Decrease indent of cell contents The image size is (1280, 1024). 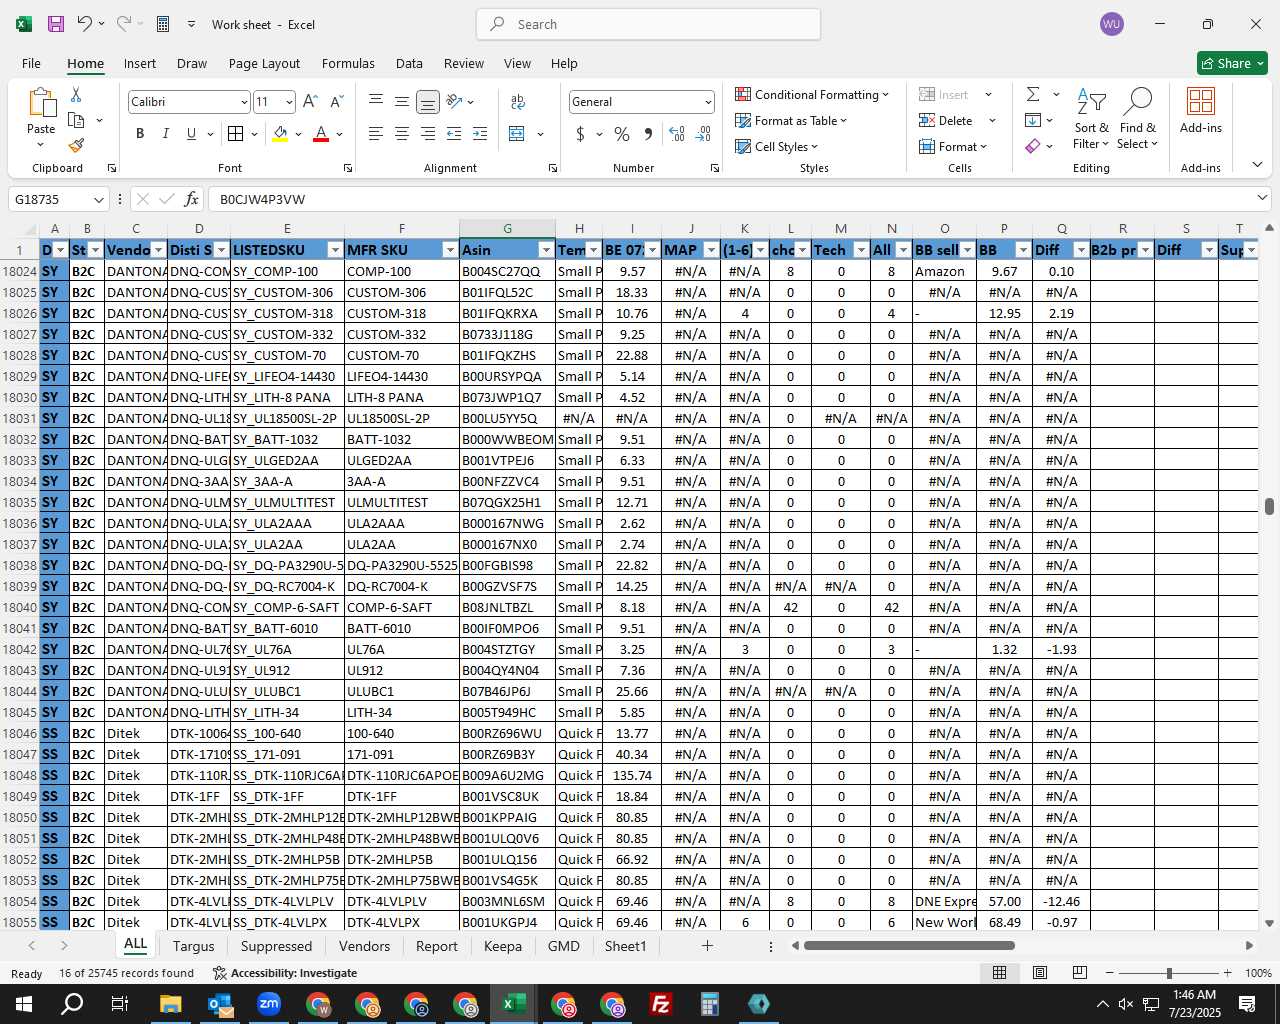(454, 134)
